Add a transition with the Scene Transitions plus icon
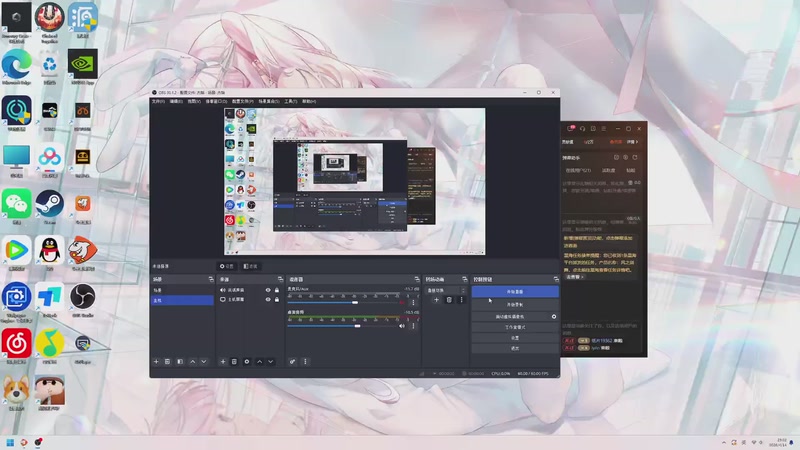Screen dimensions: 800x450 [436, 300]
